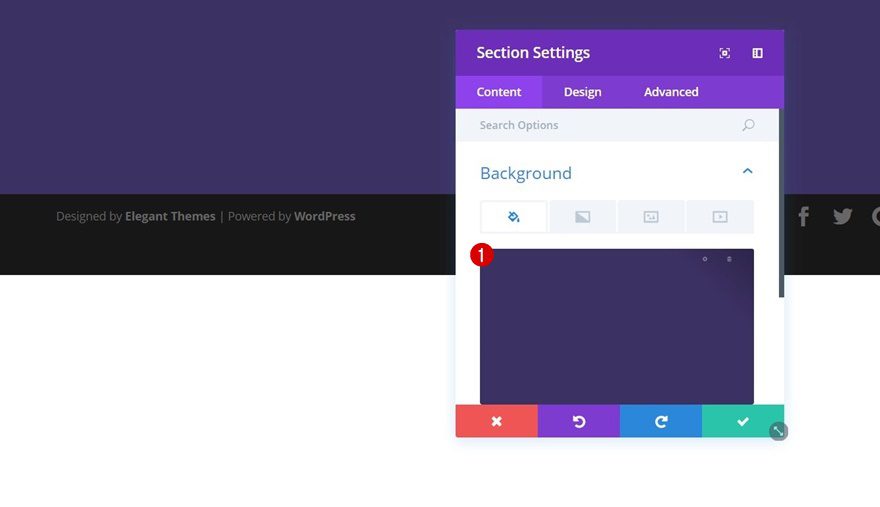Collapse the Background section chevron
Image resolution: width=880 pixels, height=507 pixels.
click(x=748, y=171)
